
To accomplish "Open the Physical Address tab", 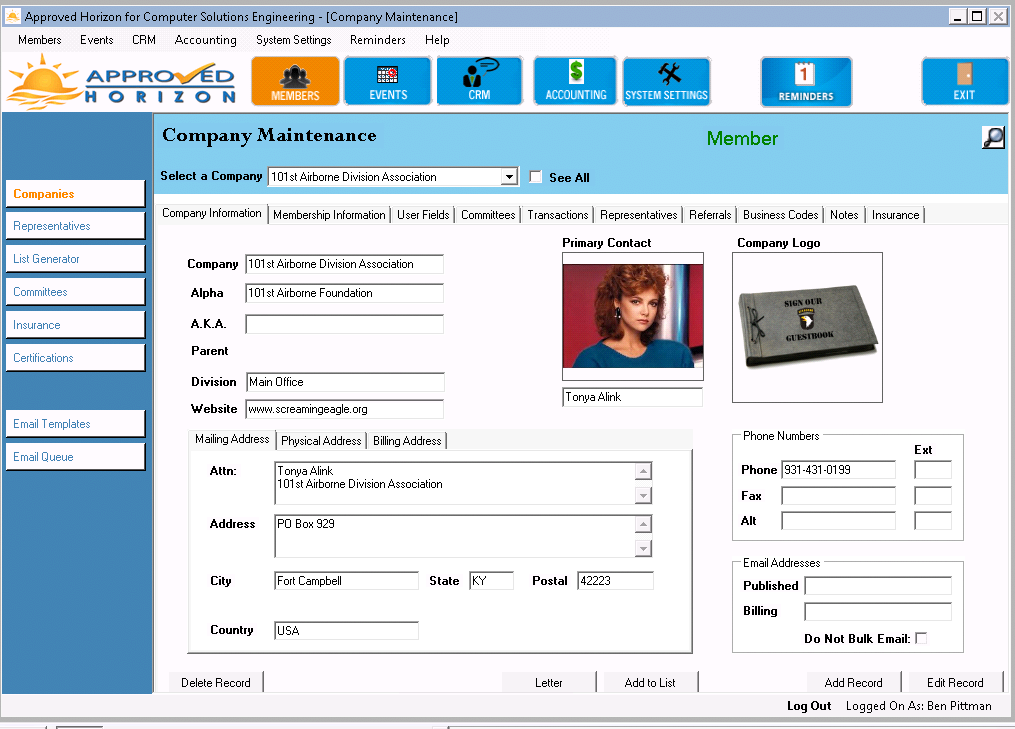I will tap(321, 441).
